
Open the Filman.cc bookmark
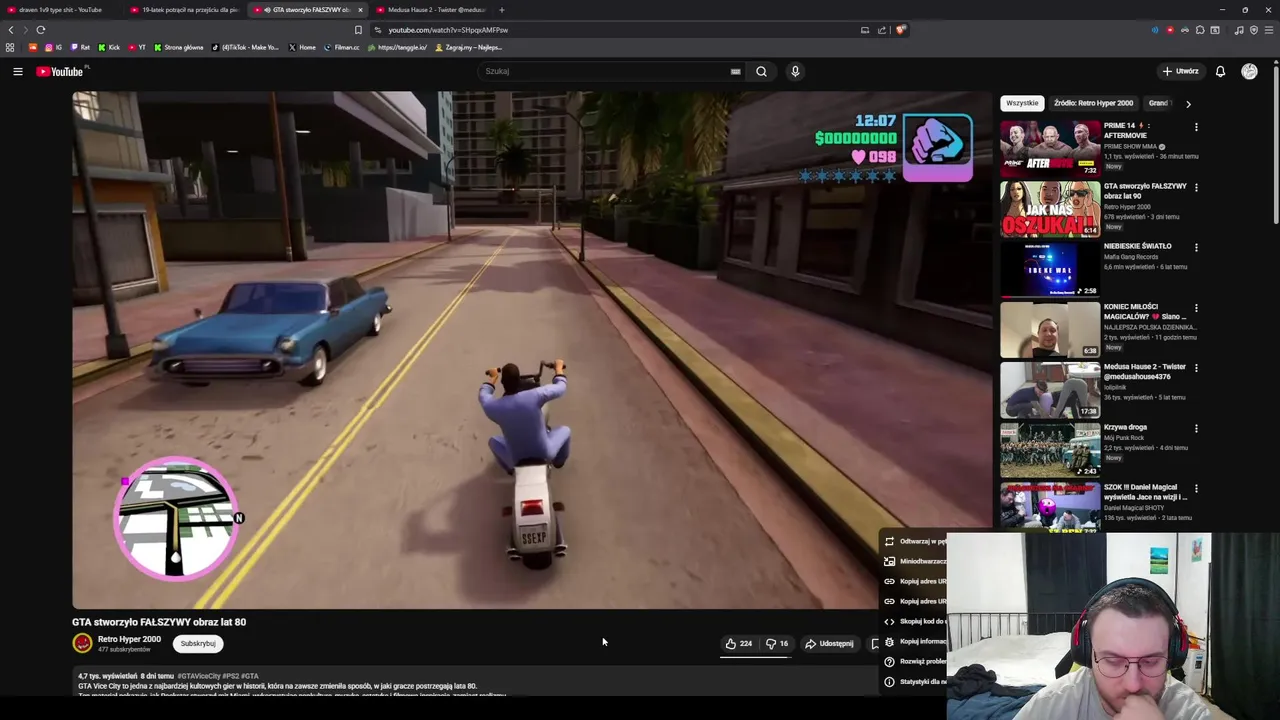point(341,47)
